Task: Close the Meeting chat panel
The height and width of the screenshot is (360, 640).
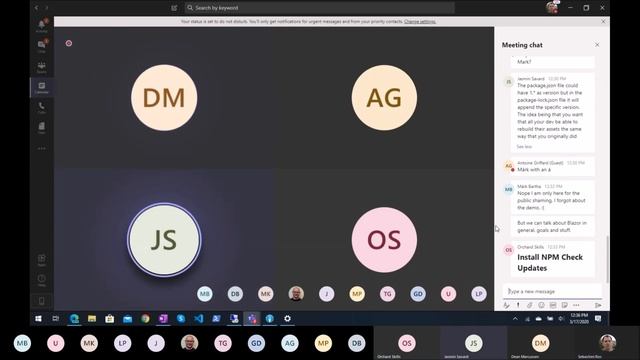Action: click(597, 45)
